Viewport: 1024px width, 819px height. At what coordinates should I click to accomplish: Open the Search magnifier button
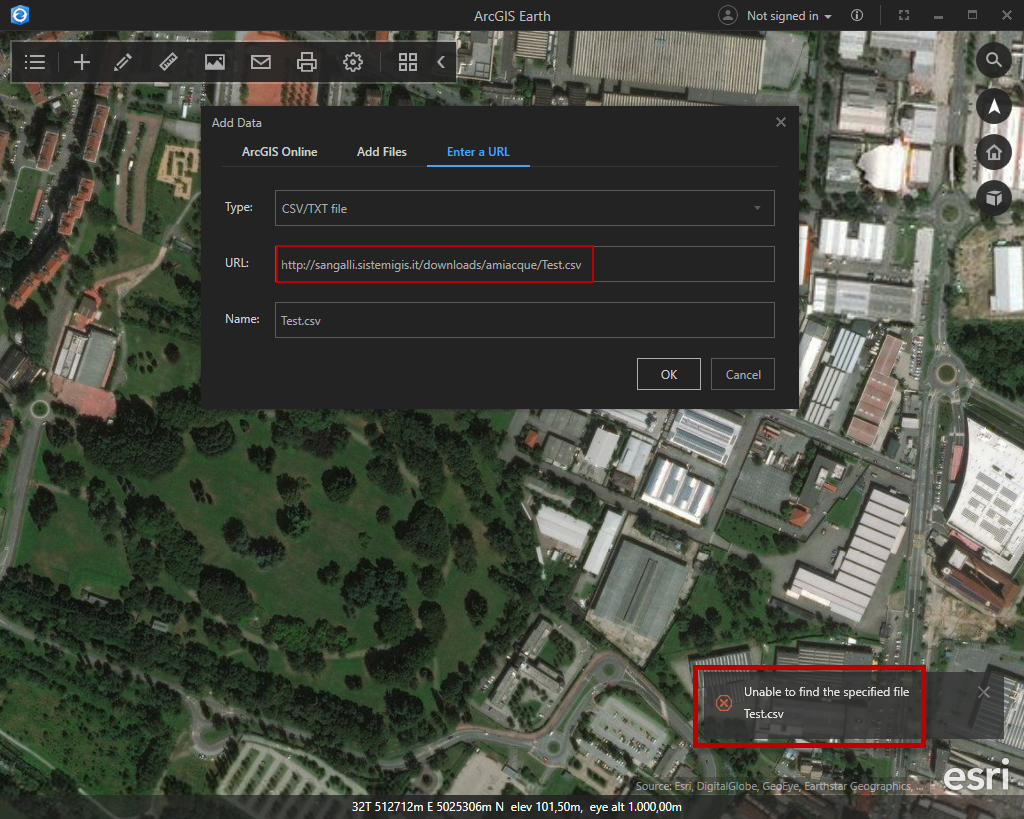point(993,60)
